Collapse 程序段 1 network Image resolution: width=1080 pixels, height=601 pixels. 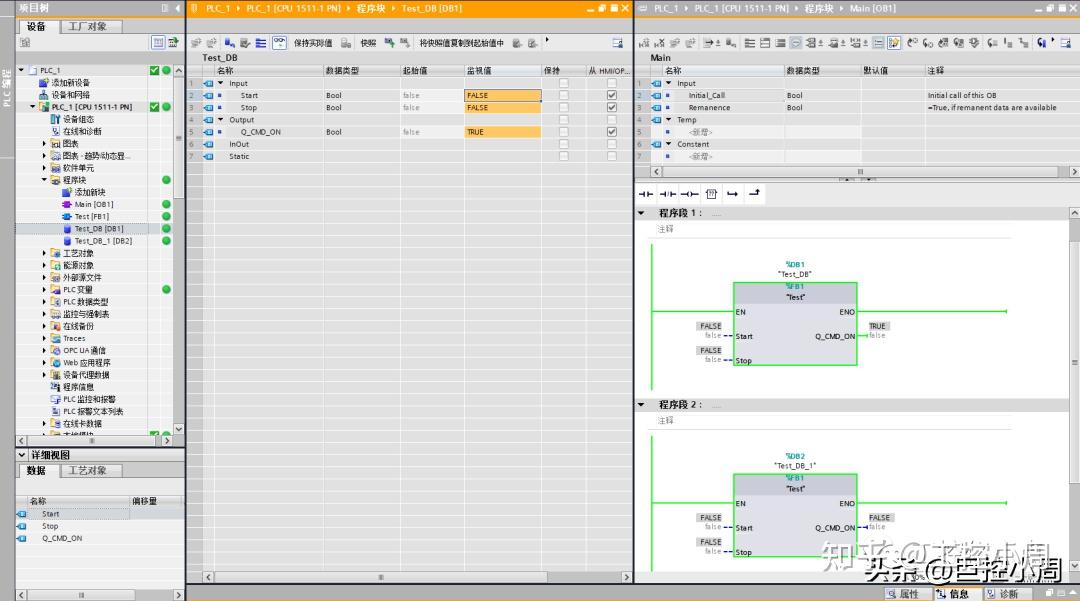point(642,213)
